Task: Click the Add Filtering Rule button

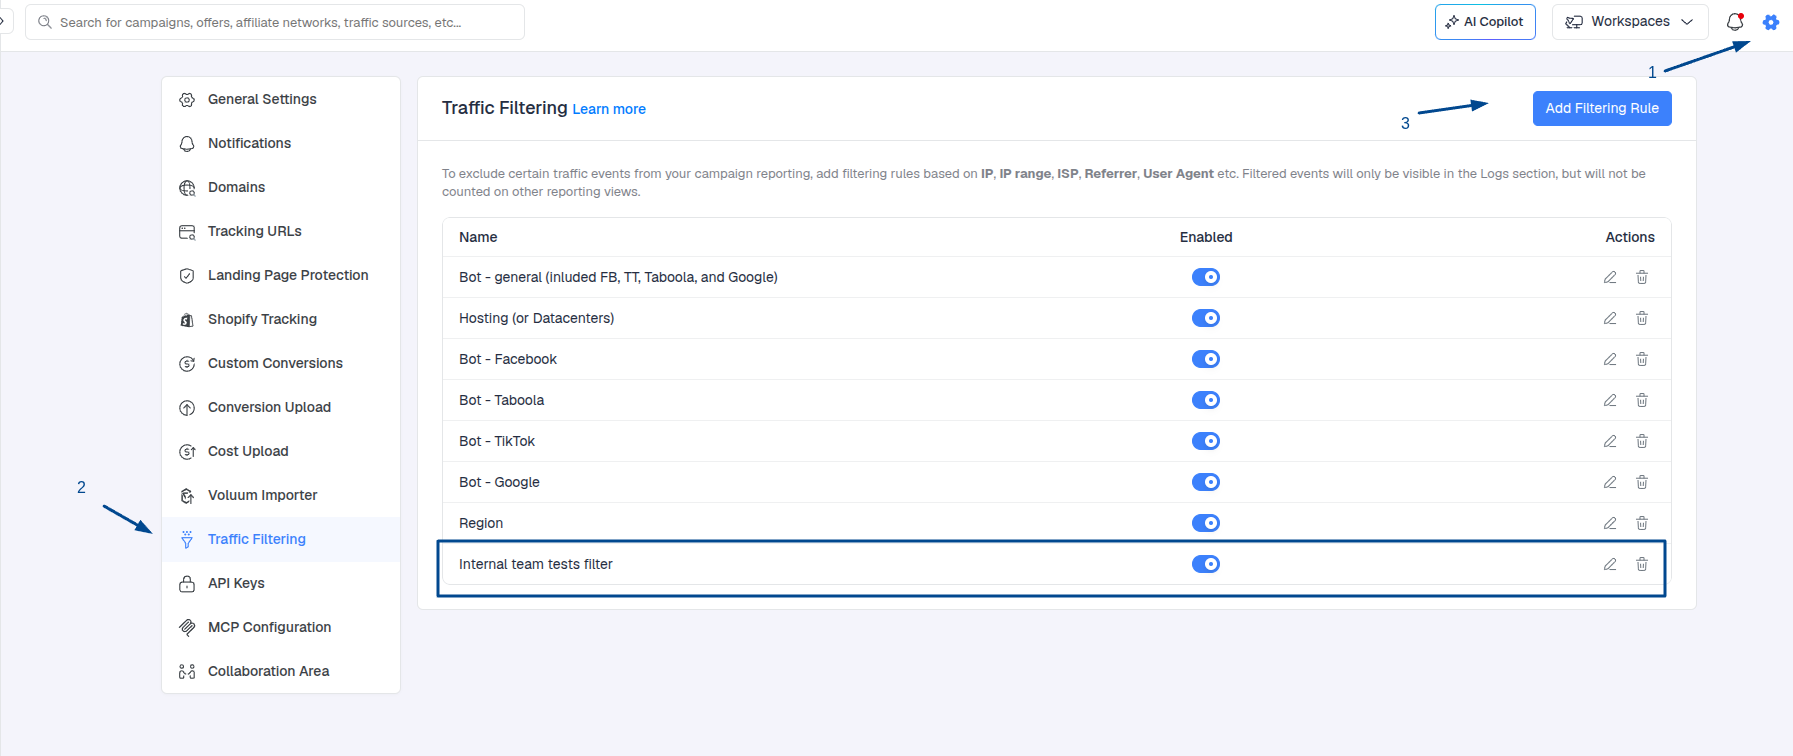Action: point(1602,108)
